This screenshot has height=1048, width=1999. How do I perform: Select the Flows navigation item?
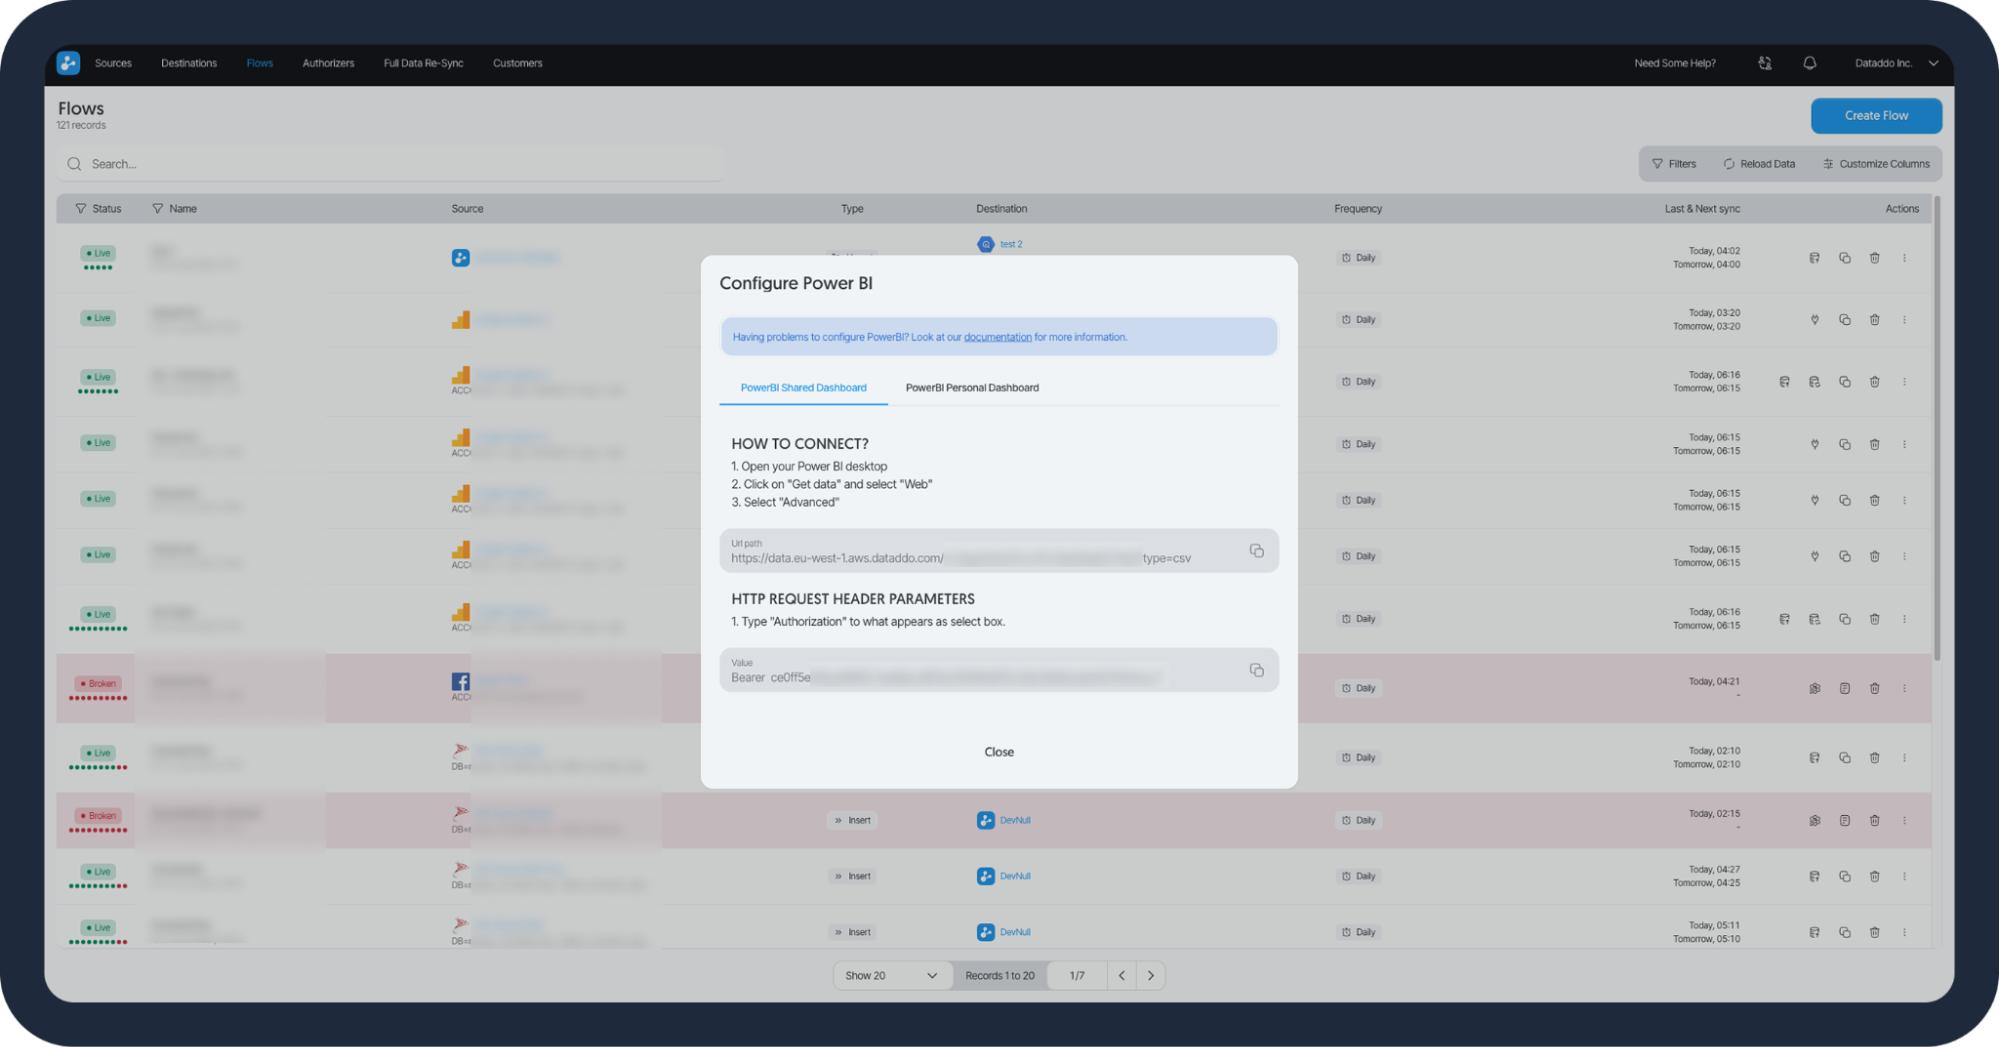[x=260, y=63]
